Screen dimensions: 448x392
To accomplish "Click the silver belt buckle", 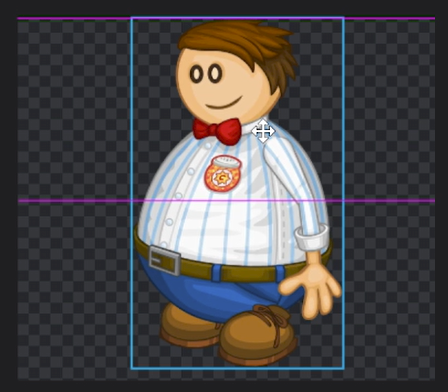I will coord(165,260).
